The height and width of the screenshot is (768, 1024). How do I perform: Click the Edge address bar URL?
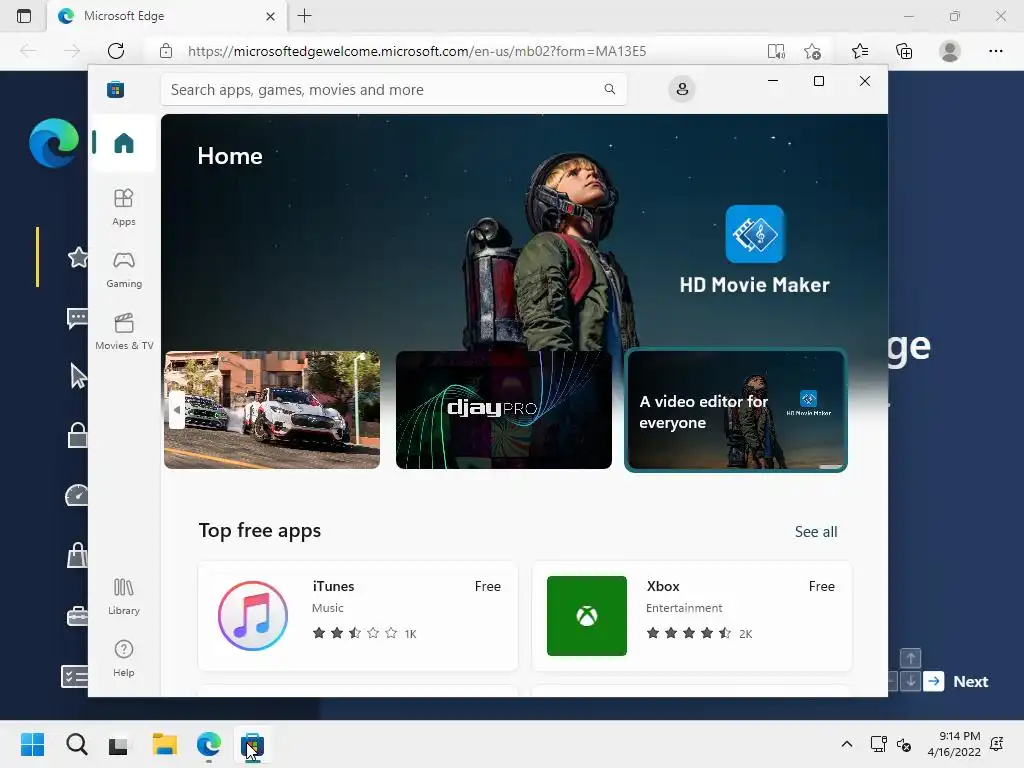click(x=417, y=51)
